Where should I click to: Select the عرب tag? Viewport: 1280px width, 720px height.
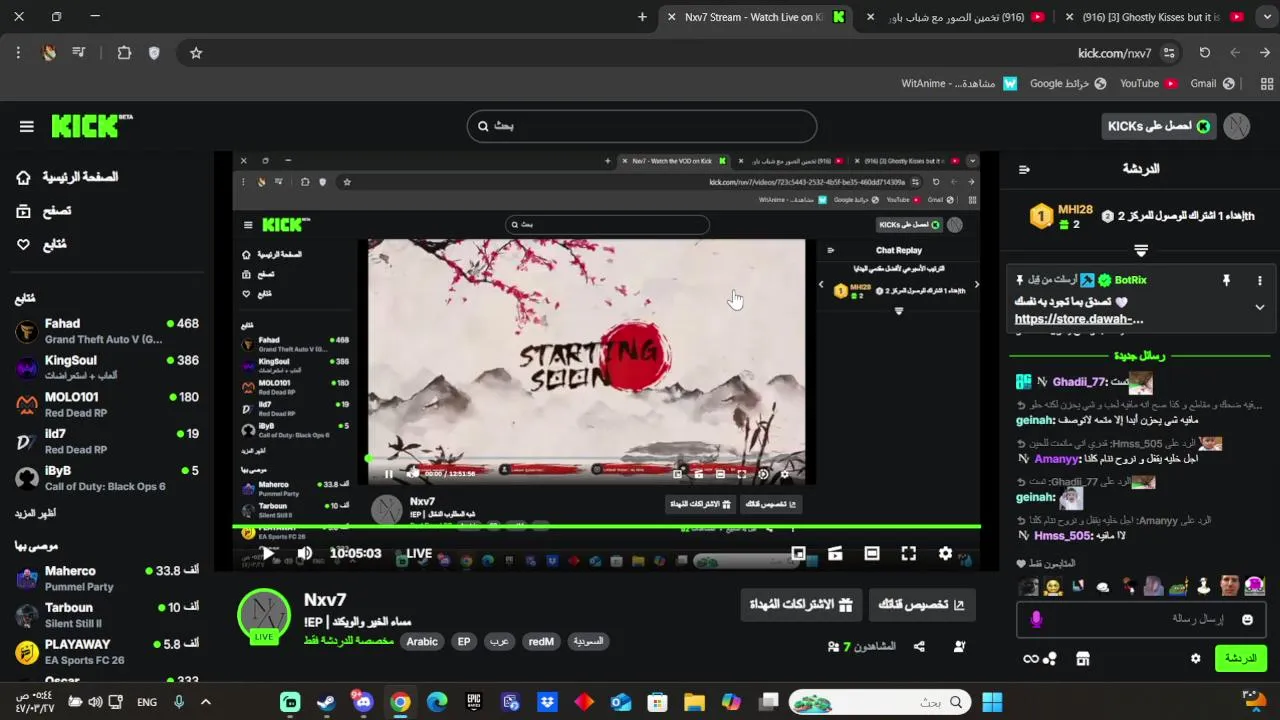(x=498, y=642)
